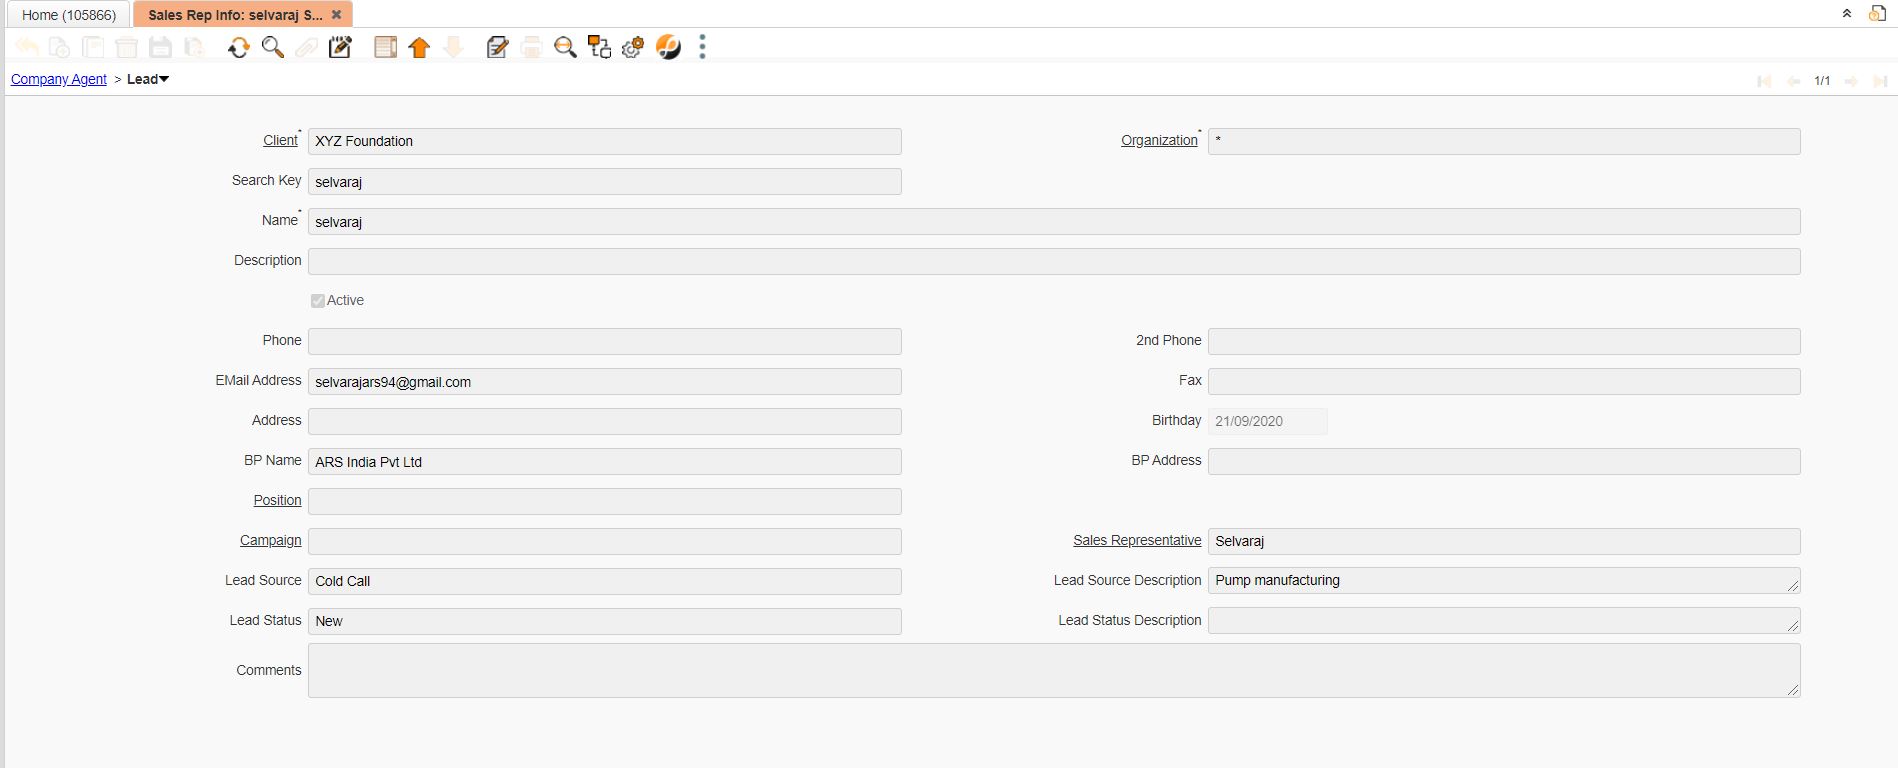This screenshot has width=1898, height=768.
Task: Open the three-dot more options menu
Action: (702, 47)
